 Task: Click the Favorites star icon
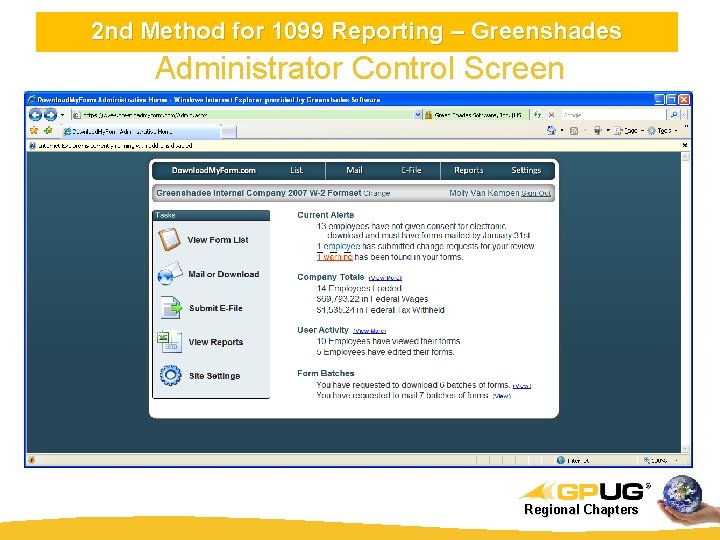click(x=34, y=131)
